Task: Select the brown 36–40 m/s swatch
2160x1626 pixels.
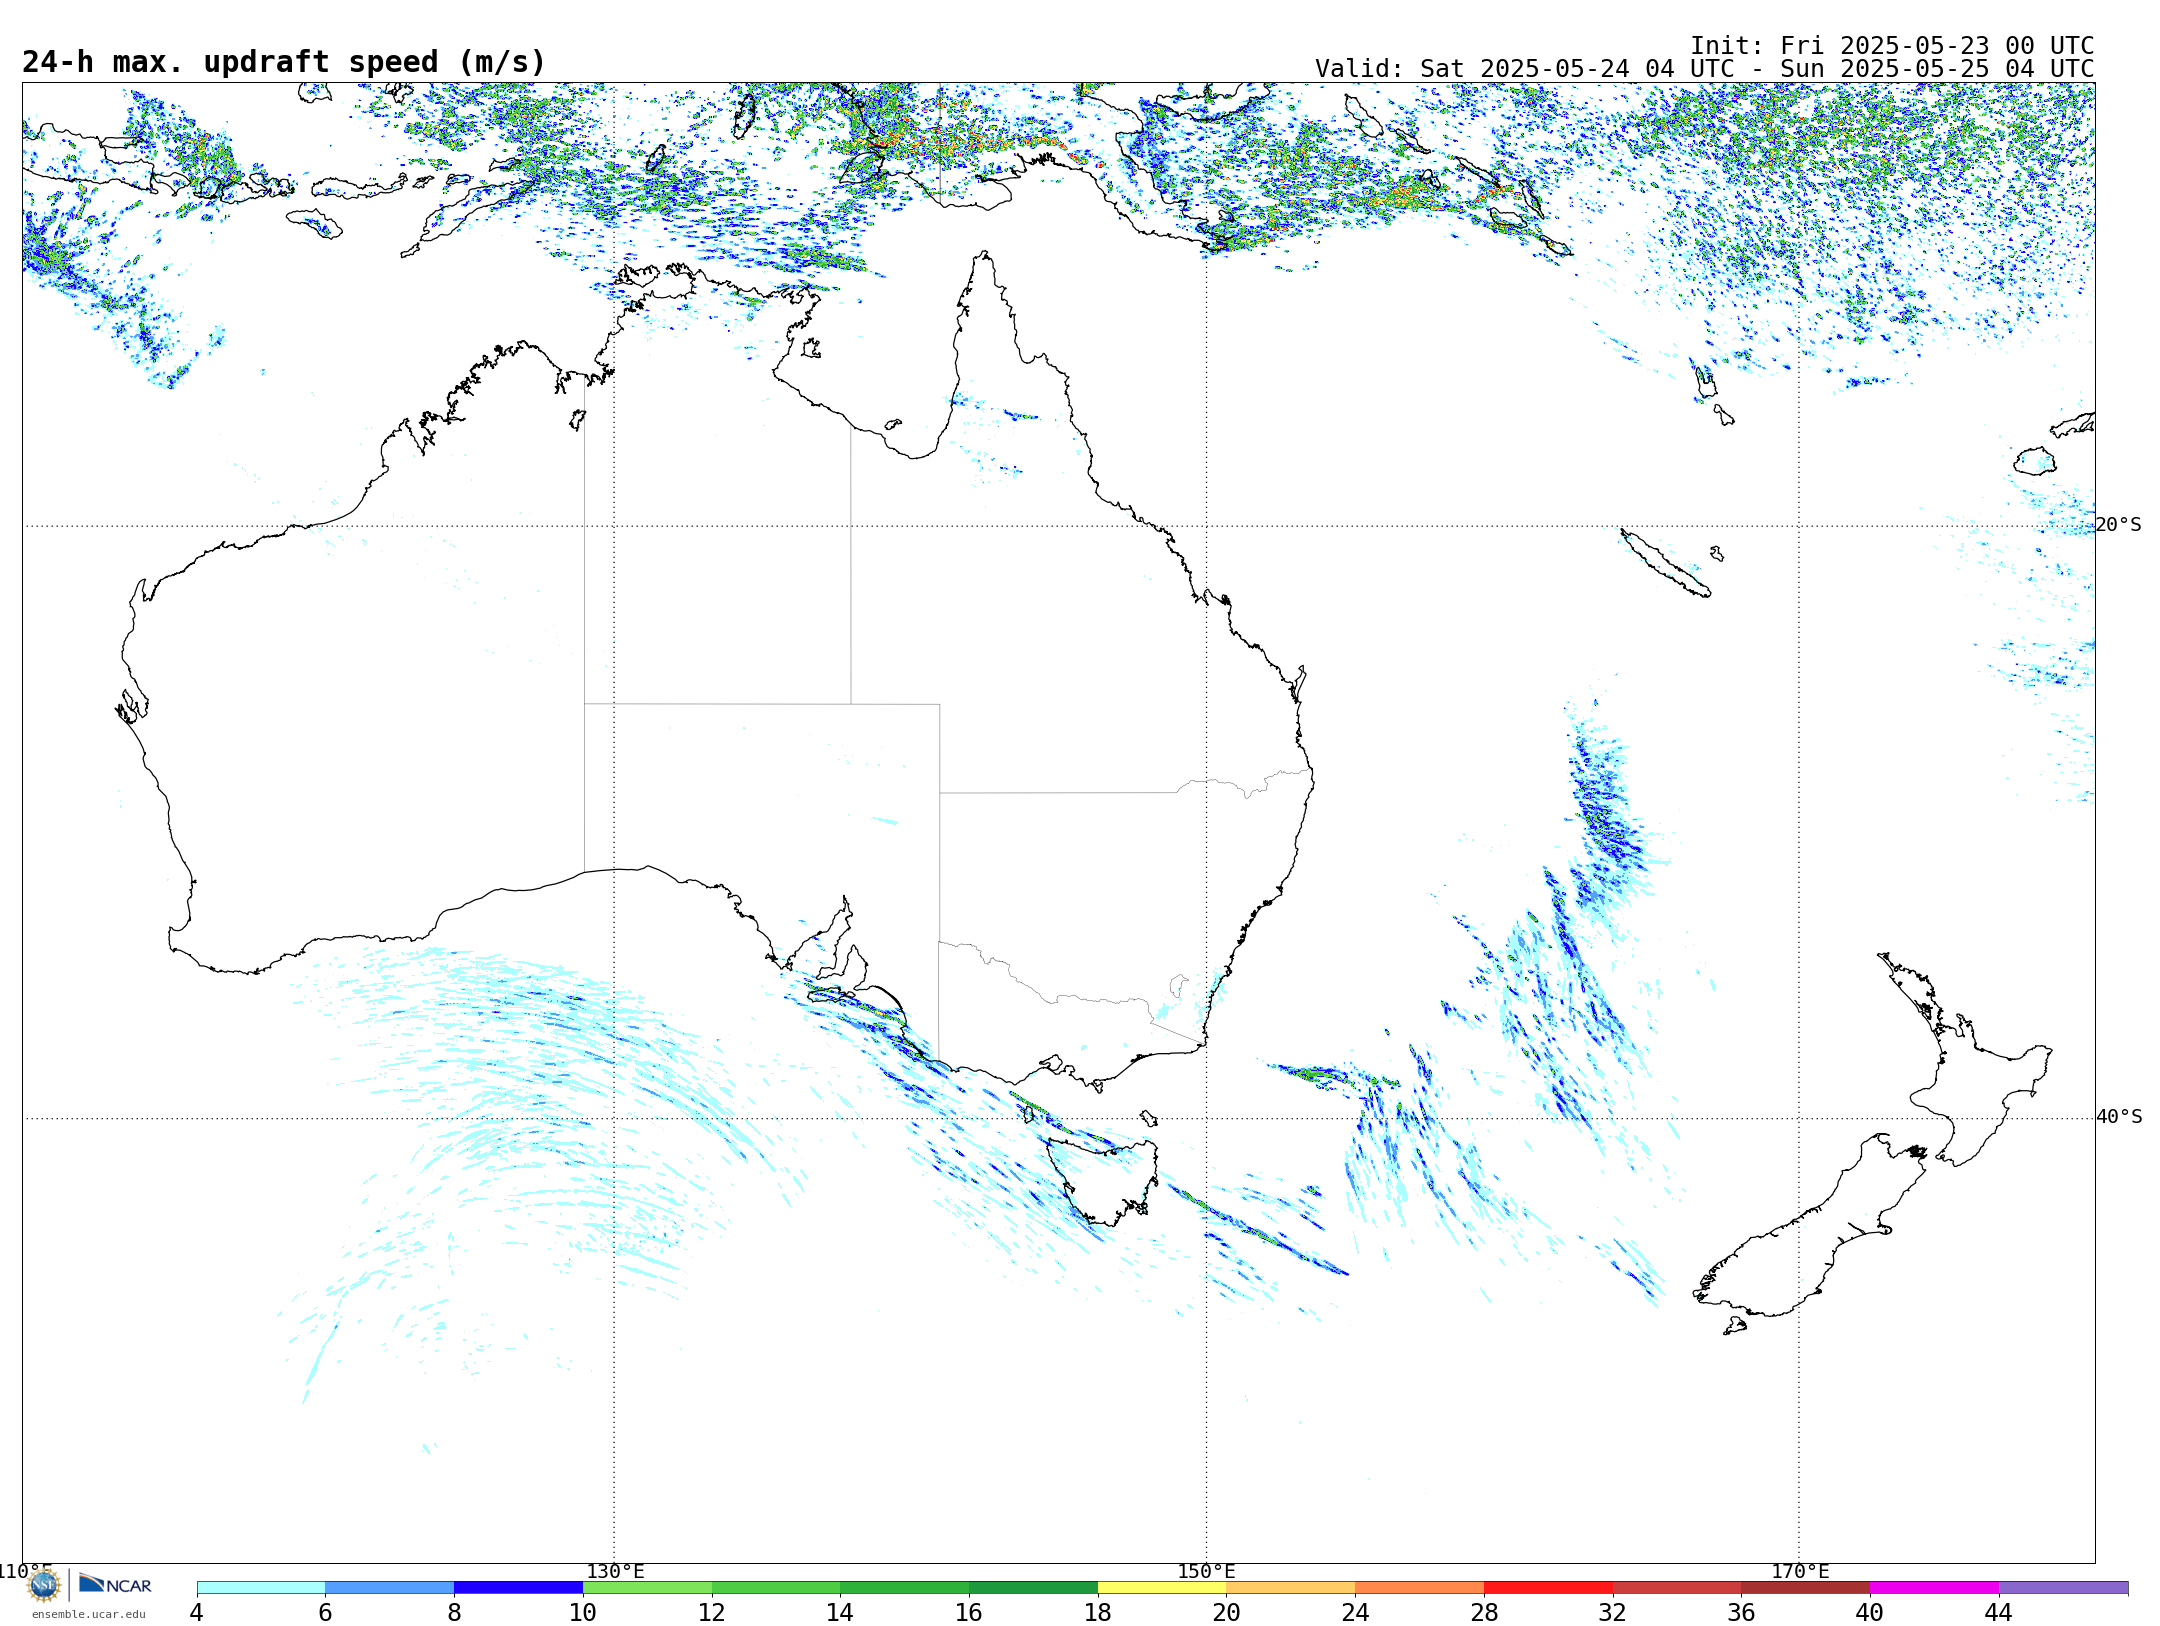Action: 1806,1588
